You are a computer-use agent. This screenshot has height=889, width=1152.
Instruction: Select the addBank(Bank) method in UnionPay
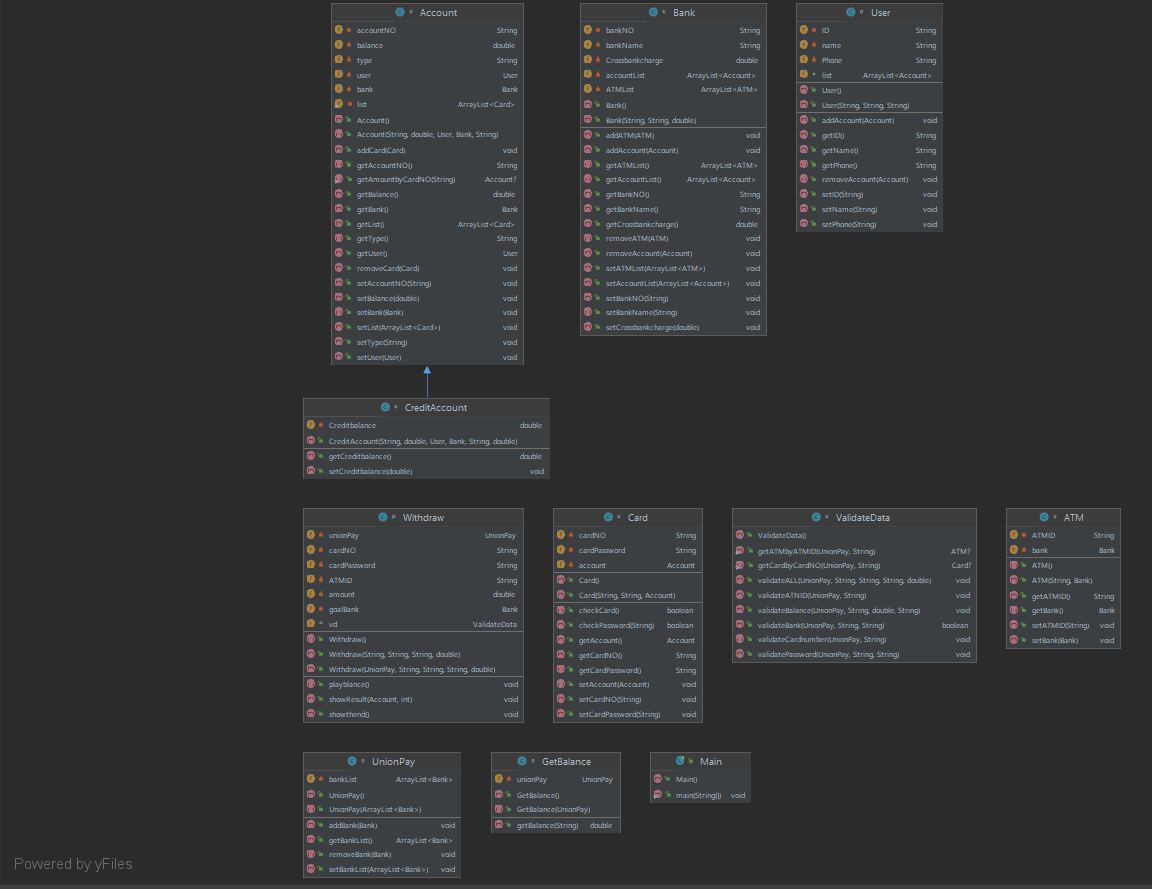[x=382, y=825]
